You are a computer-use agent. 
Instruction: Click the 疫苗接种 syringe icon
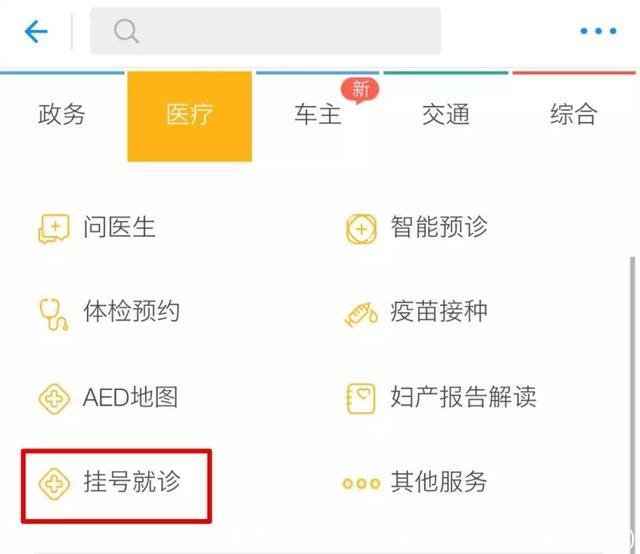360,313
